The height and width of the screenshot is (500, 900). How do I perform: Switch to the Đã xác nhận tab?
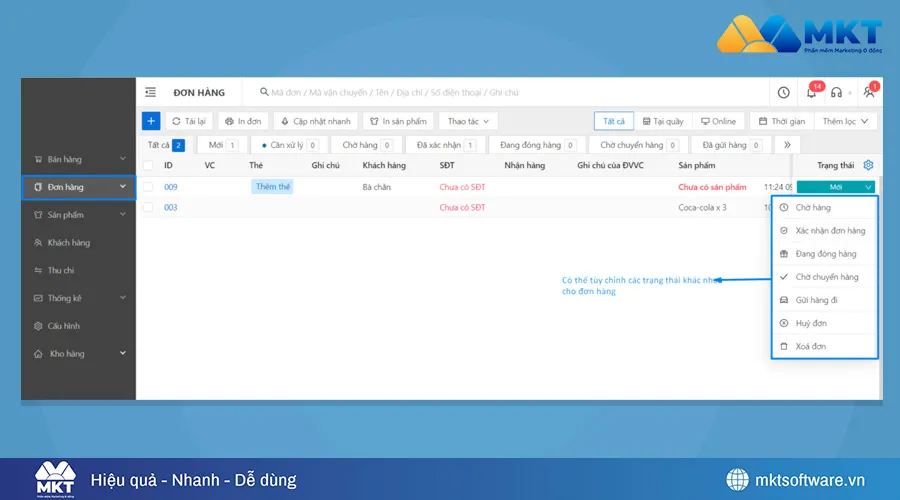tap(444, 145)
